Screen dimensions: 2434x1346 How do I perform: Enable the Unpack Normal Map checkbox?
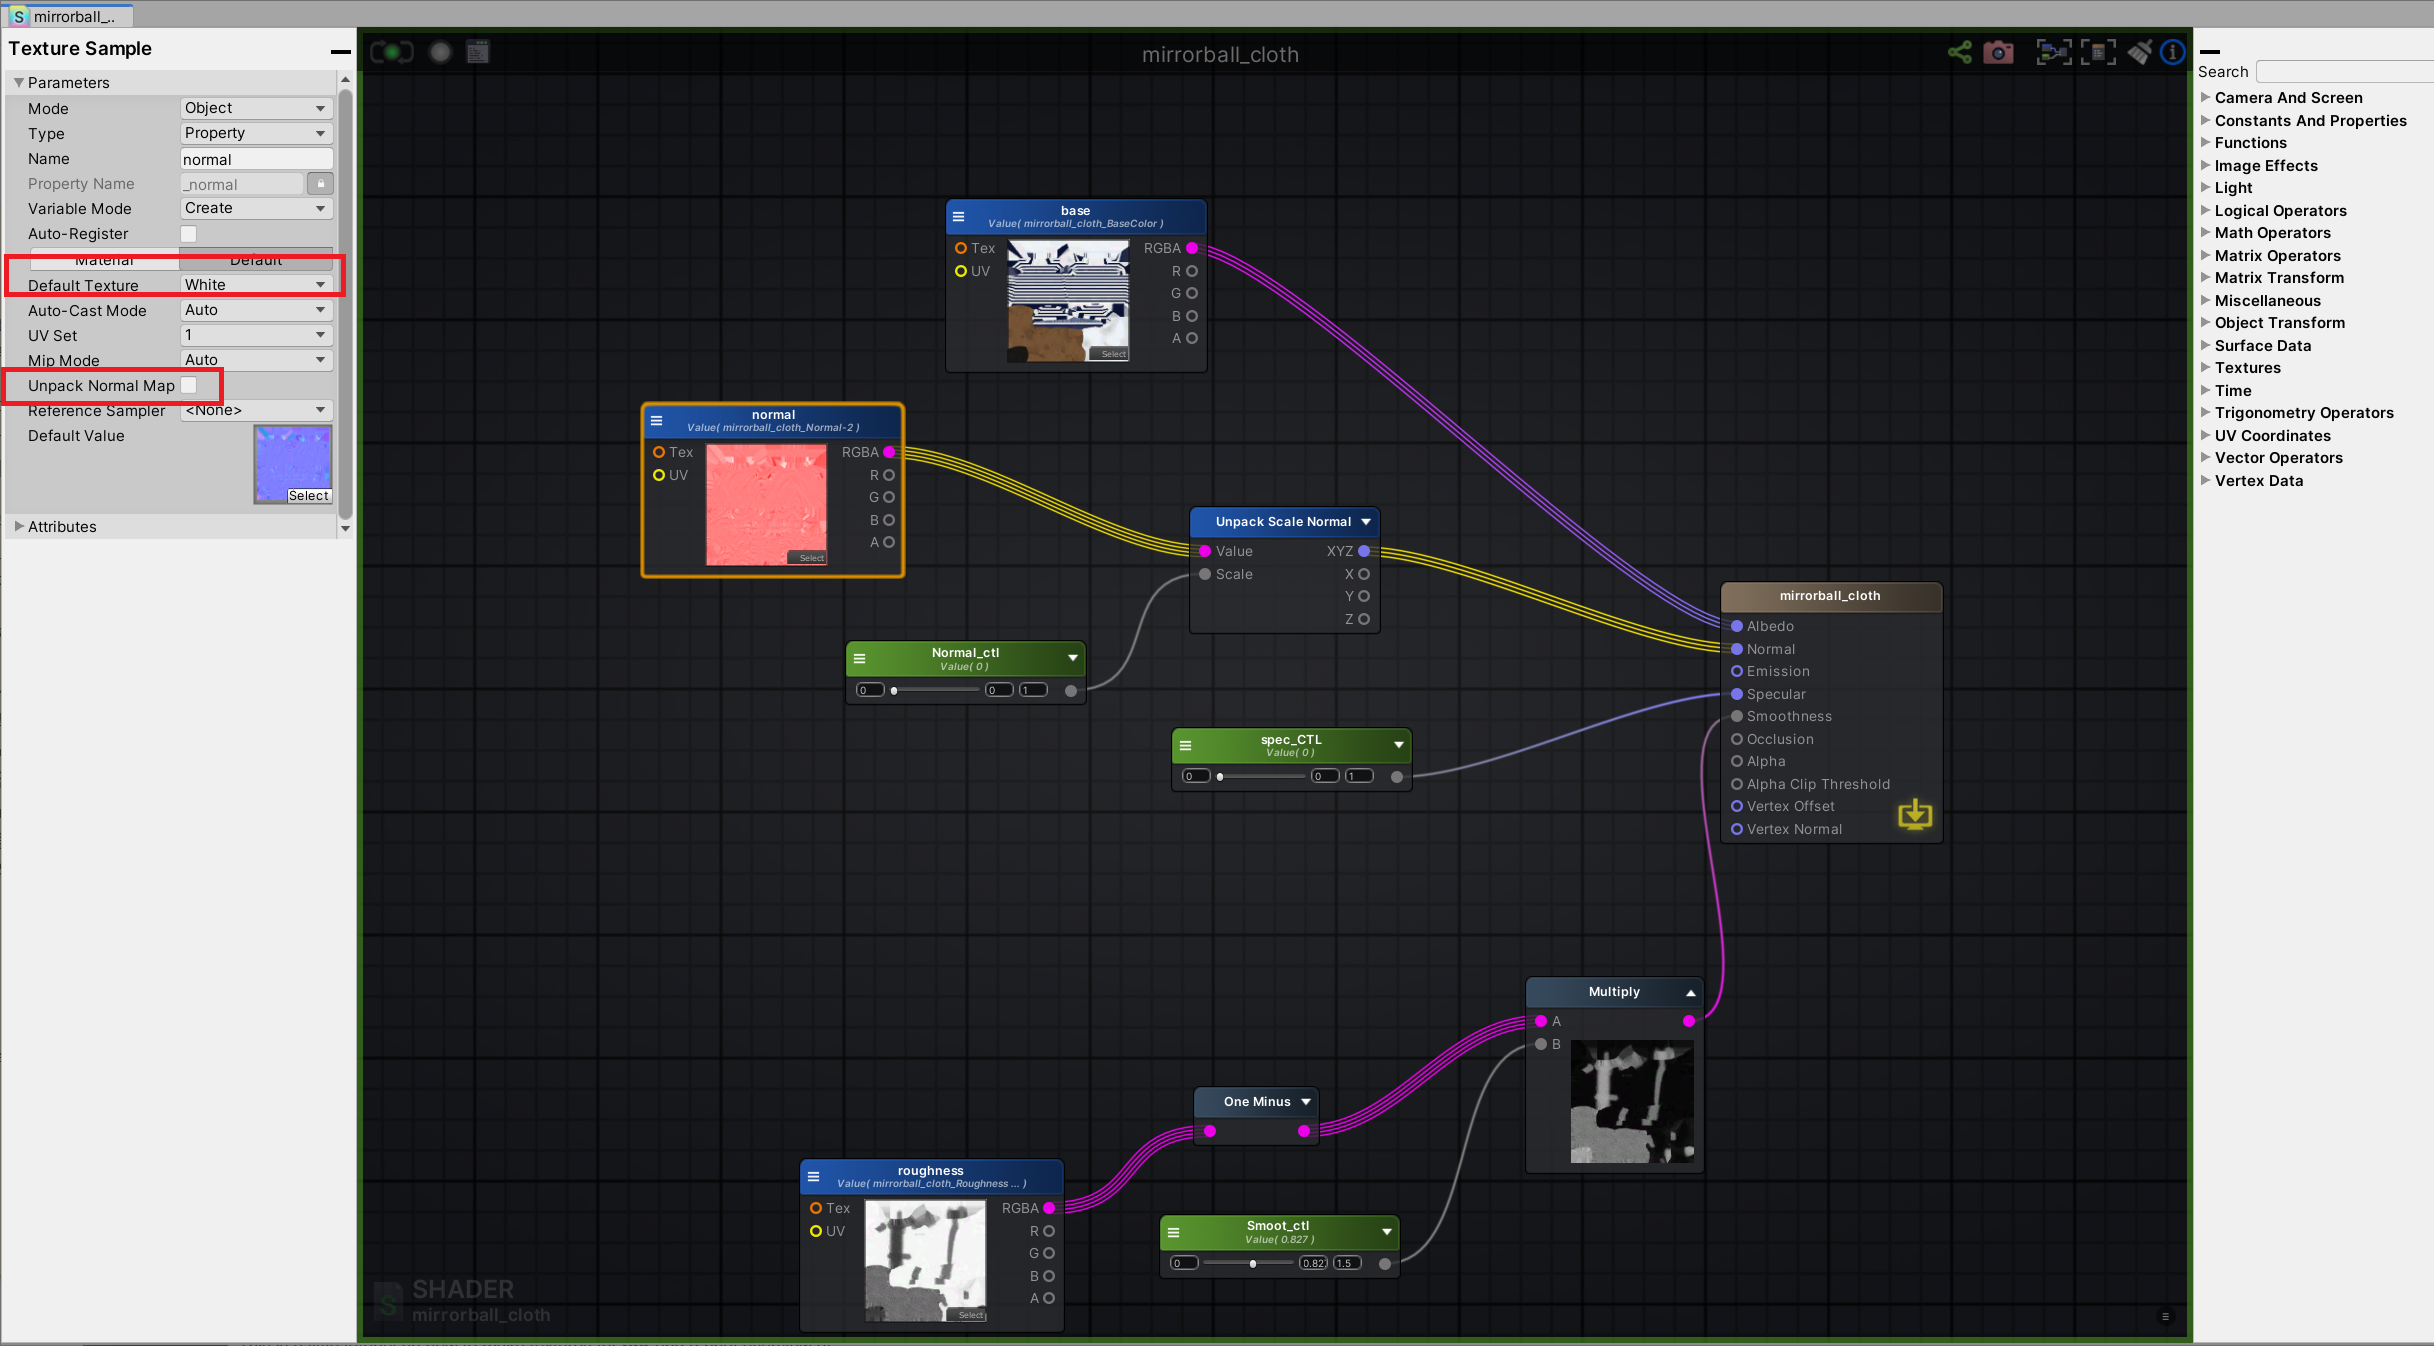click(189, 385)
